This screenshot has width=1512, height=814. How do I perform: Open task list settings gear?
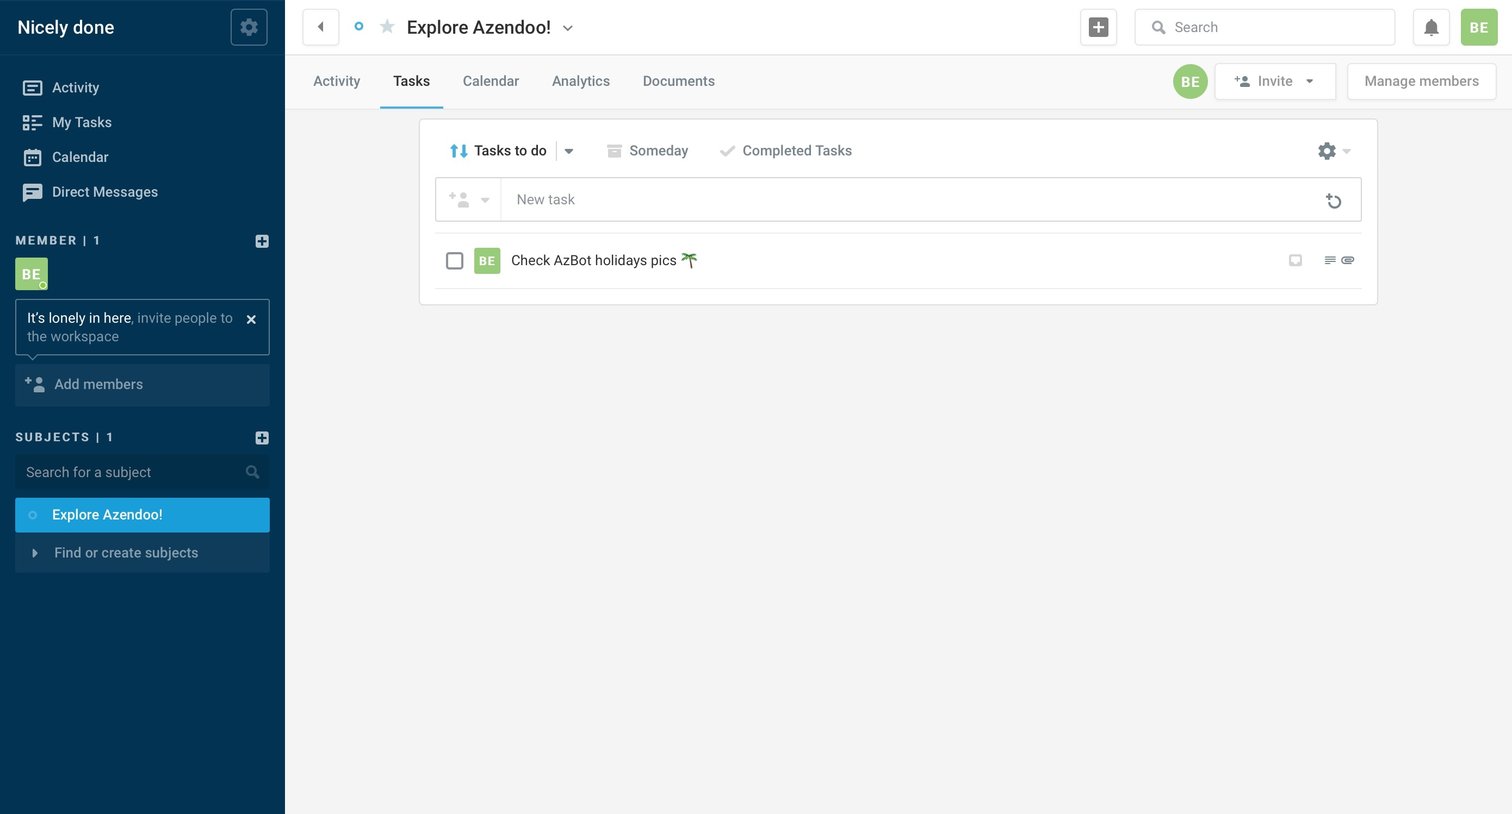coord(1334,151)
